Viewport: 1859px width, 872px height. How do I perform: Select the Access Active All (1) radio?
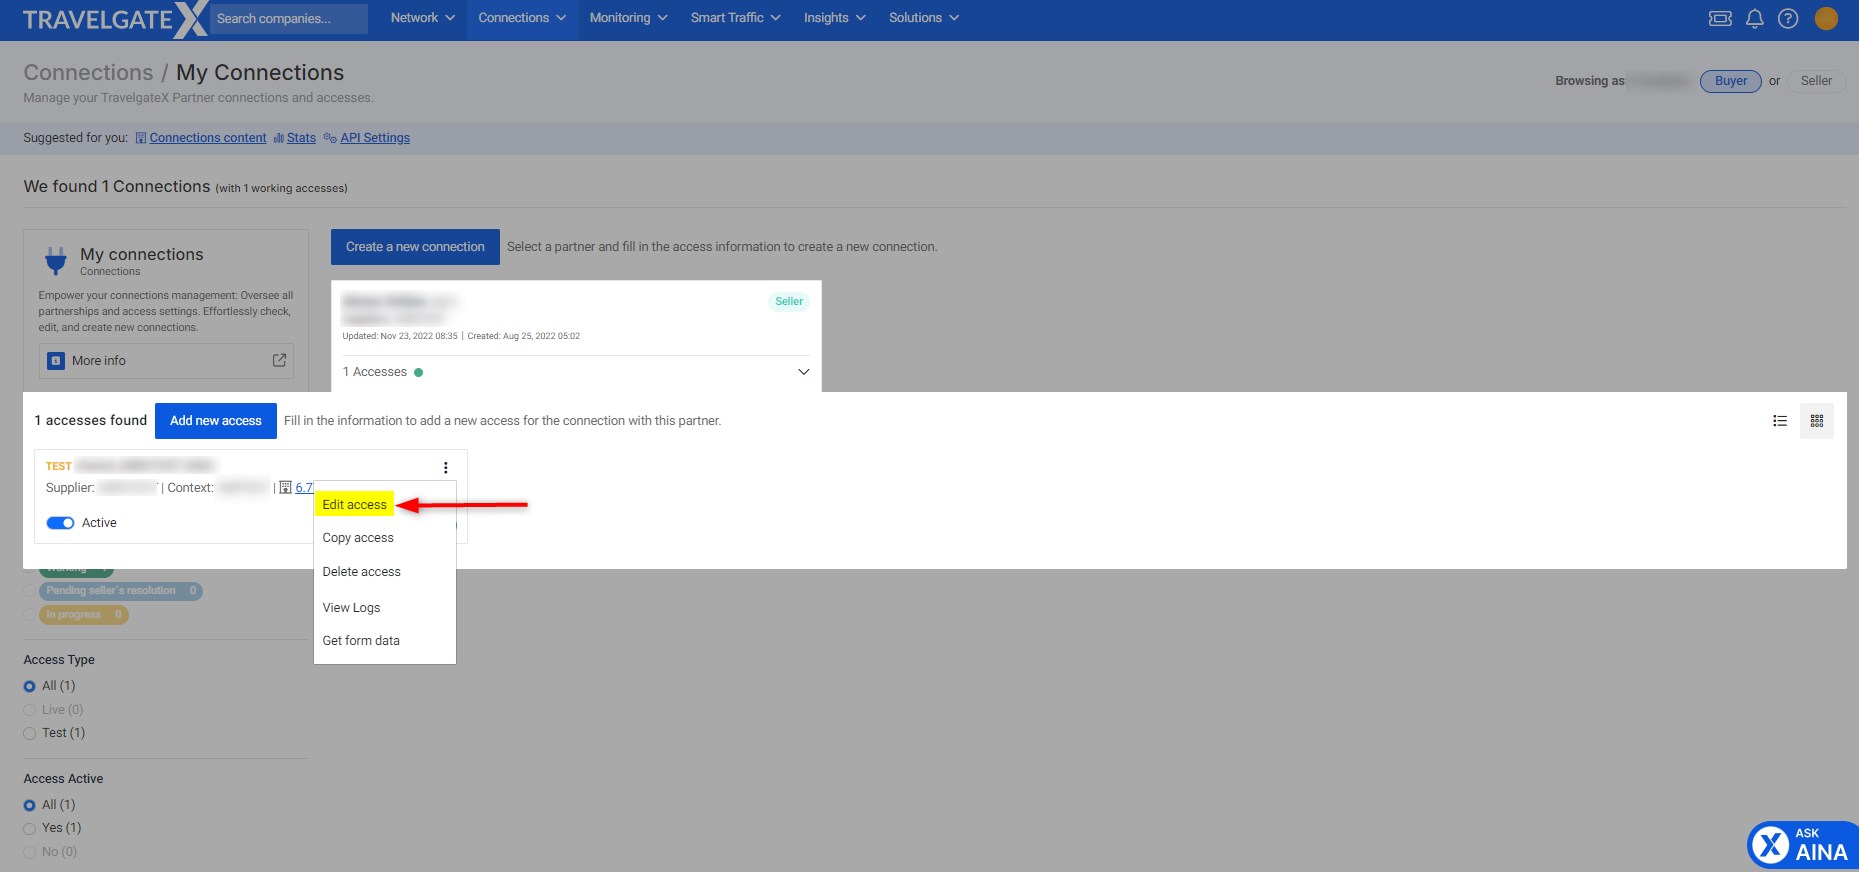coord(29,805)
